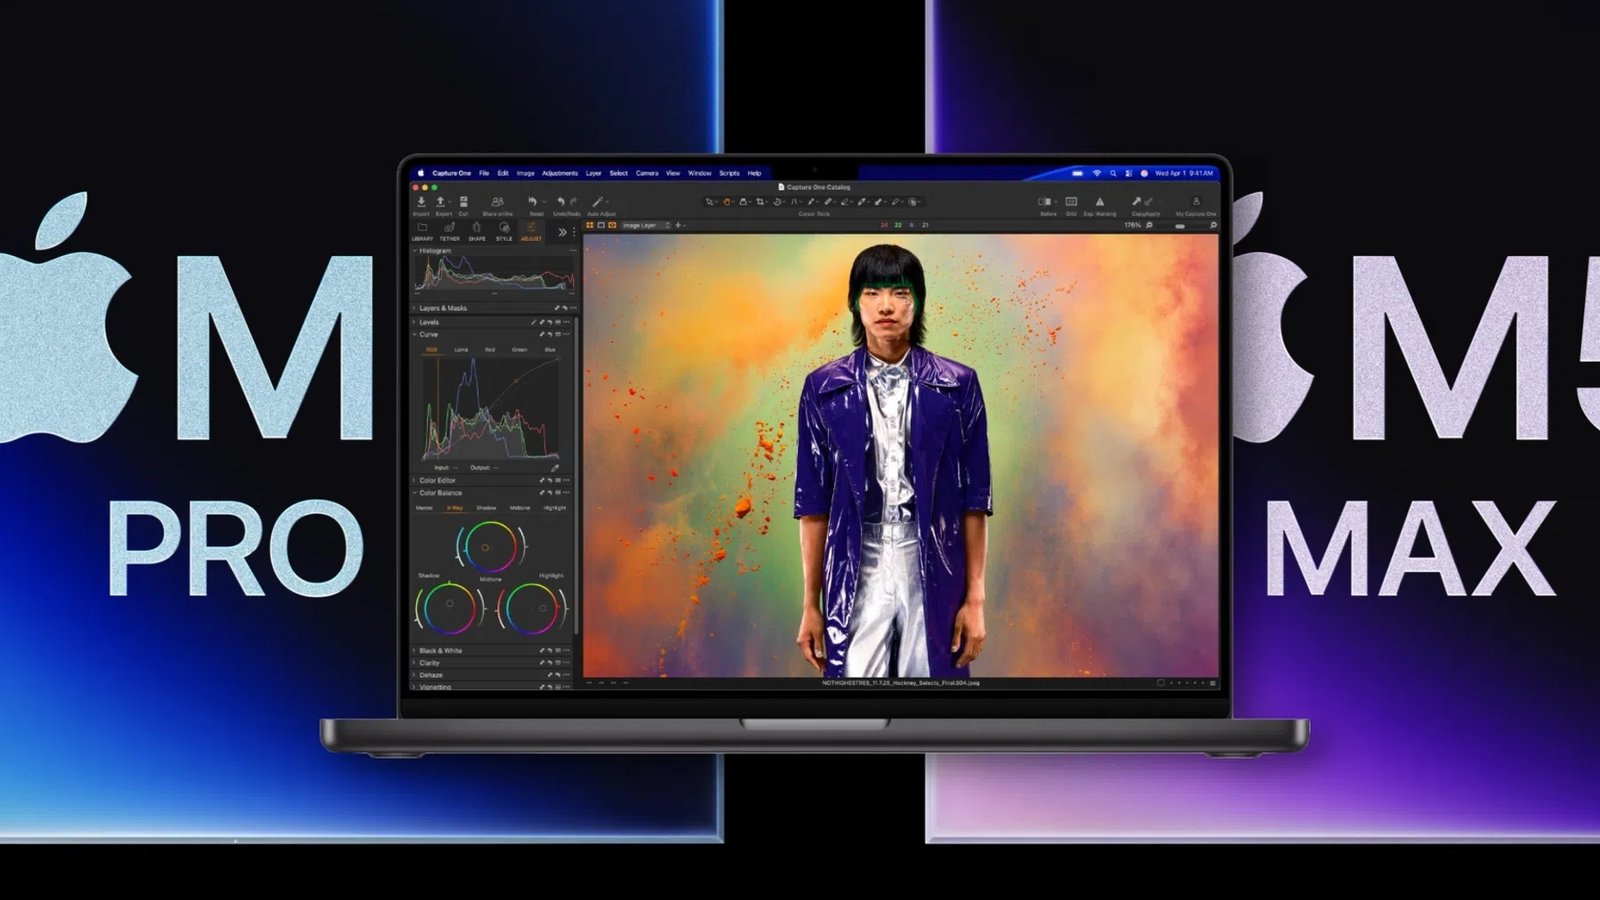
Task: Click the Reset adjustments button
Action: [x=534, y=201]
